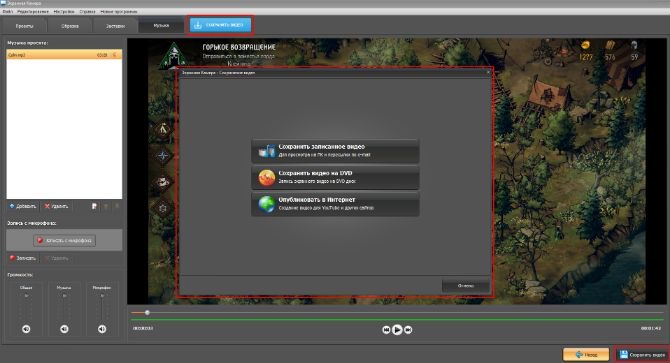Select the 'Сохранить видео на DVD' option
The height and width of the screenshot is (363, 670).
(x=335, y=177)
